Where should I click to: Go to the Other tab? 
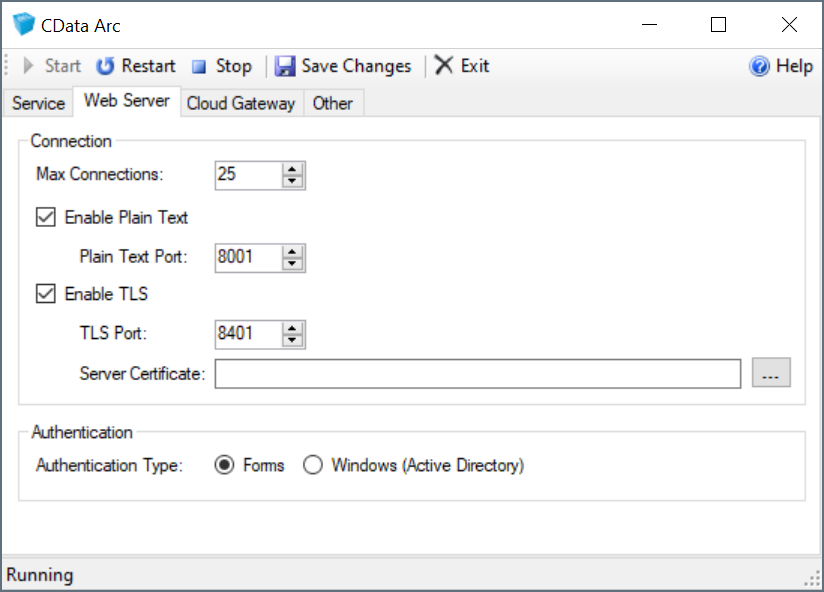point(332,103)
